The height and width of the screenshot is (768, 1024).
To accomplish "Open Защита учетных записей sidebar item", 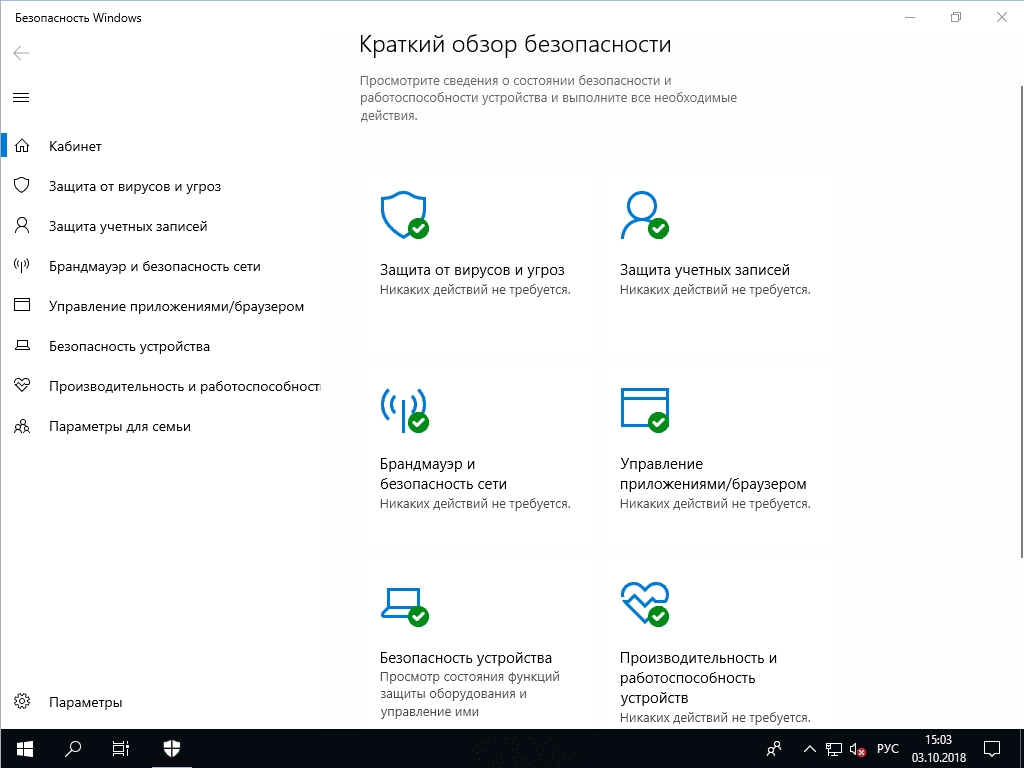I will pyautogui.click(x=161, y=226).
